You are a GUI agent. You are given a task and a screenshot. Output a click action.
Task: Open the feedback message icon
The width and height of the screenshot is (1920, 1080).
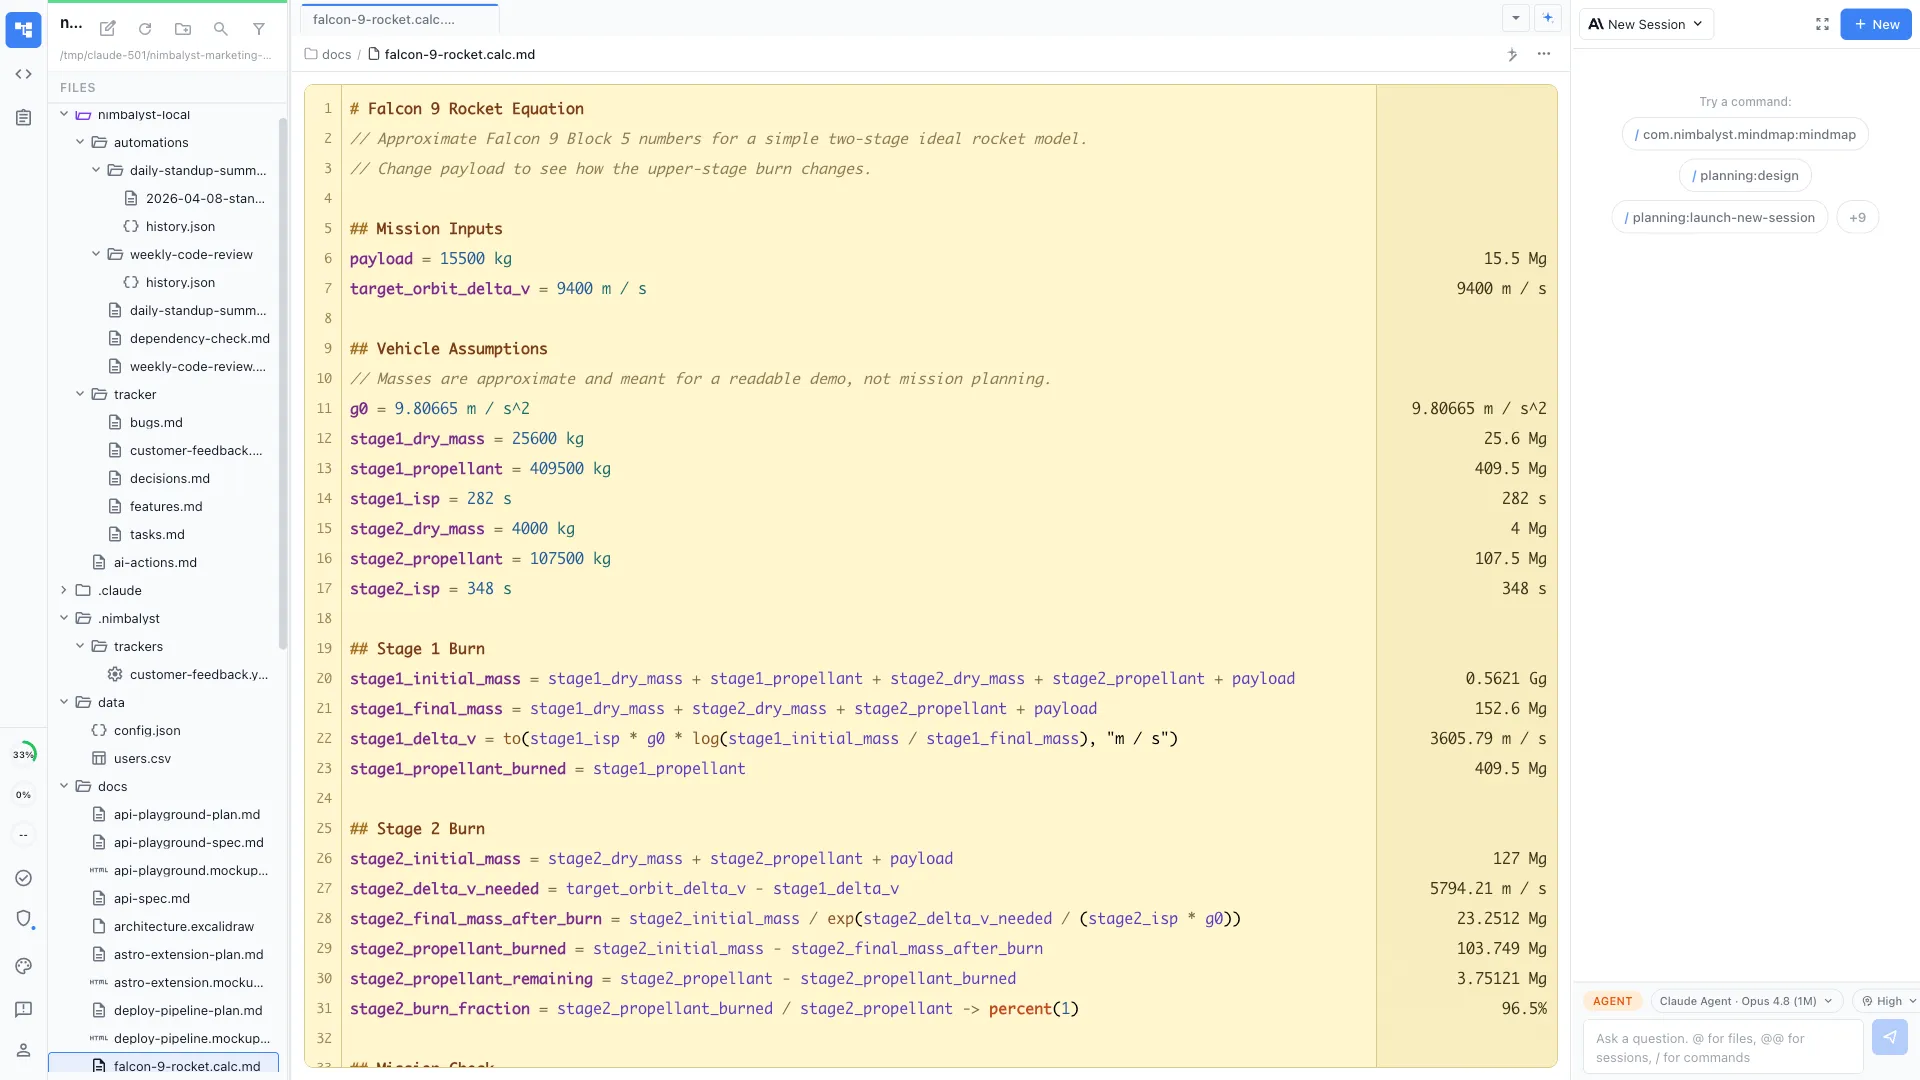click(x=24, y=1009)
